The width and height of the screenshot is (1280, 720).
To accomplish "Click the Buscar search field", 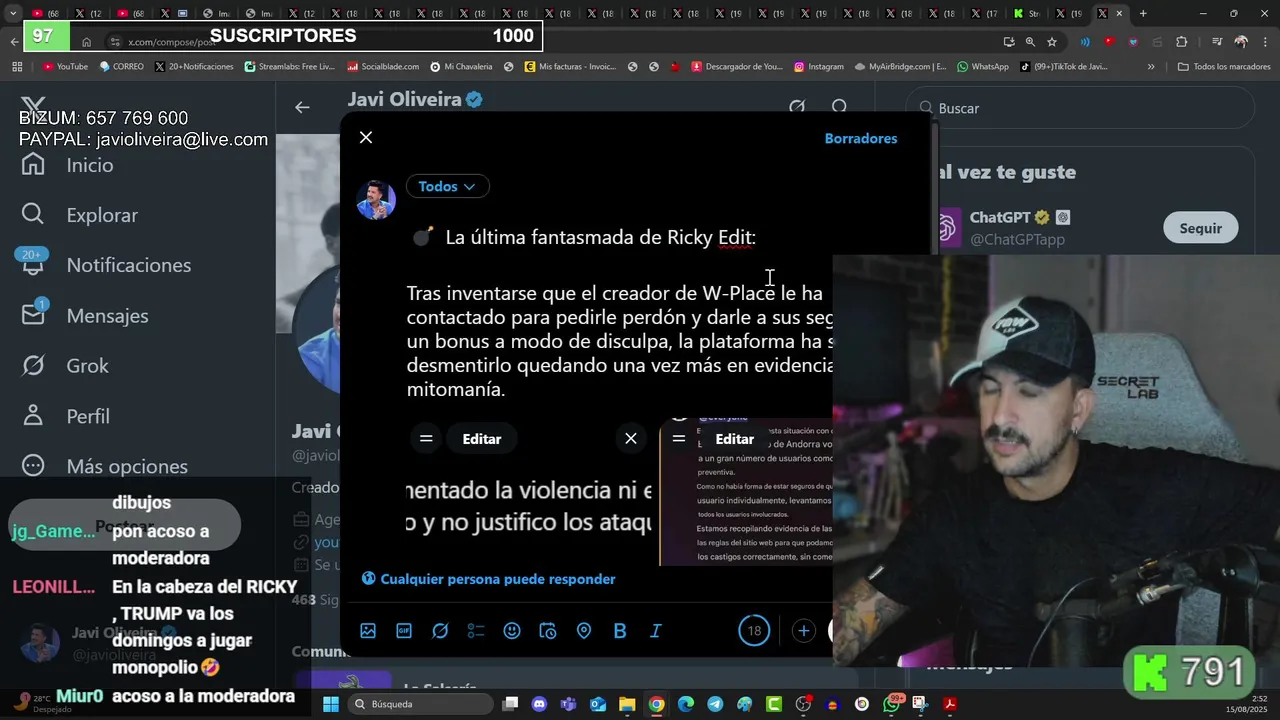I will [x=1080, y=108].
